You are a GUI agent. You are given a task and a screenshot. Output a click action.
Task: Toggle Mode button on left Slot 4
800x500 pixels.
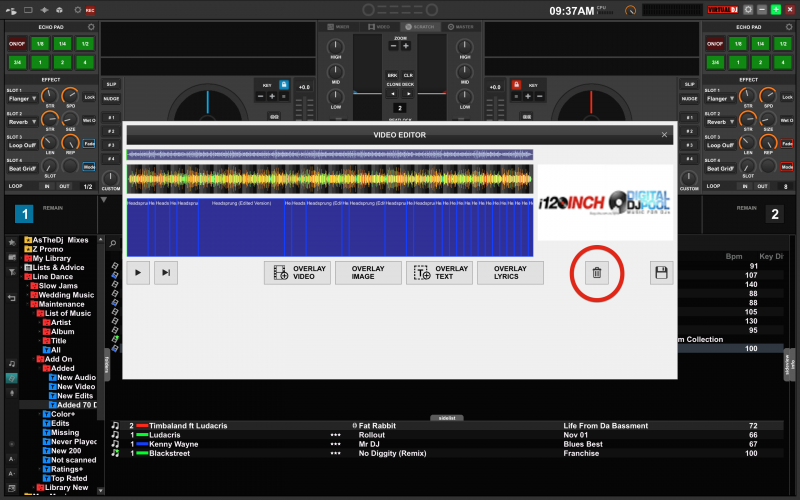coord(89,167)
